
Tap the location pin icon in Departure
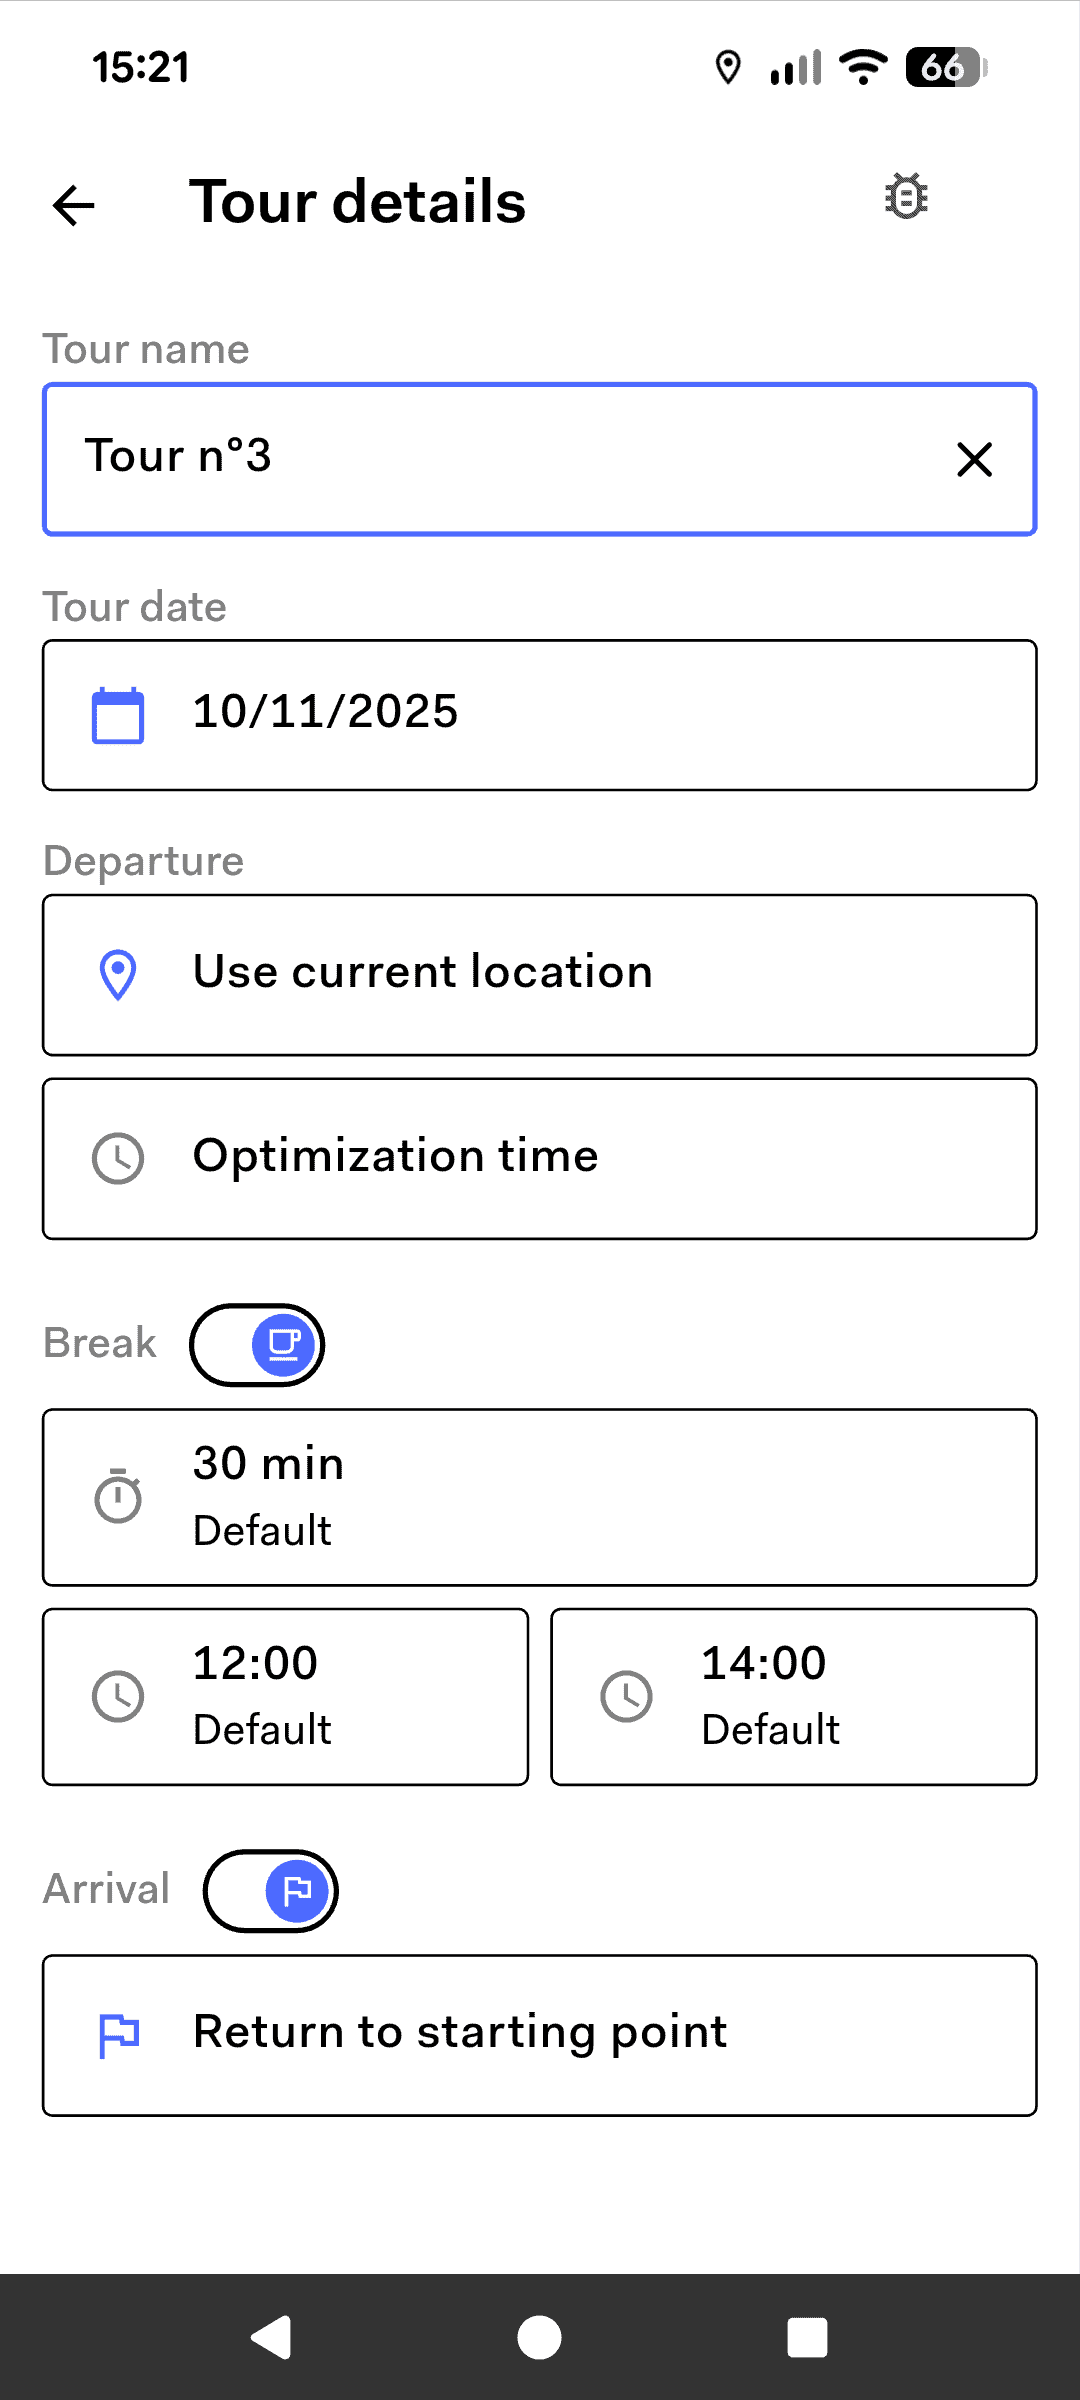pyautogui.click(x=118, y=975)
